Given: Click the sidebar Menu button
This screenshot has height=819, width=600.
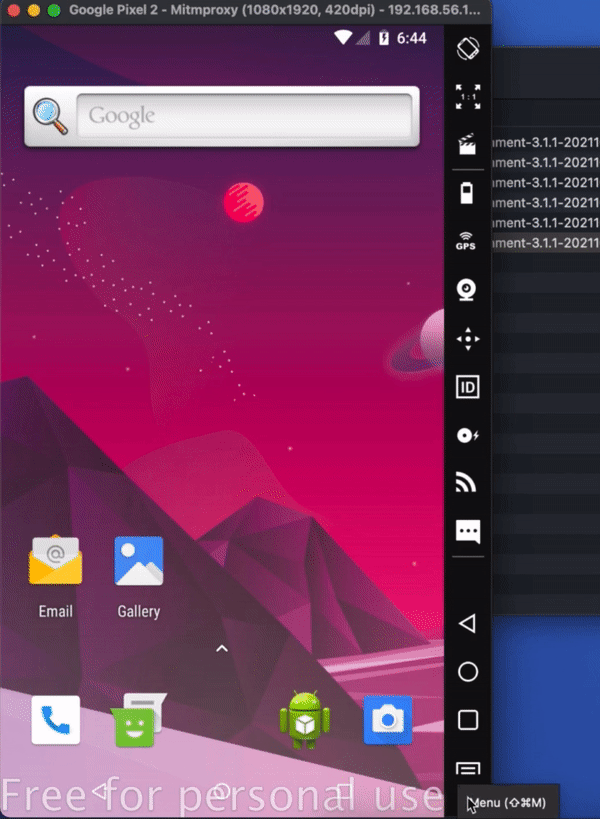Looking at the screenshot, I should tap(467, 769).
